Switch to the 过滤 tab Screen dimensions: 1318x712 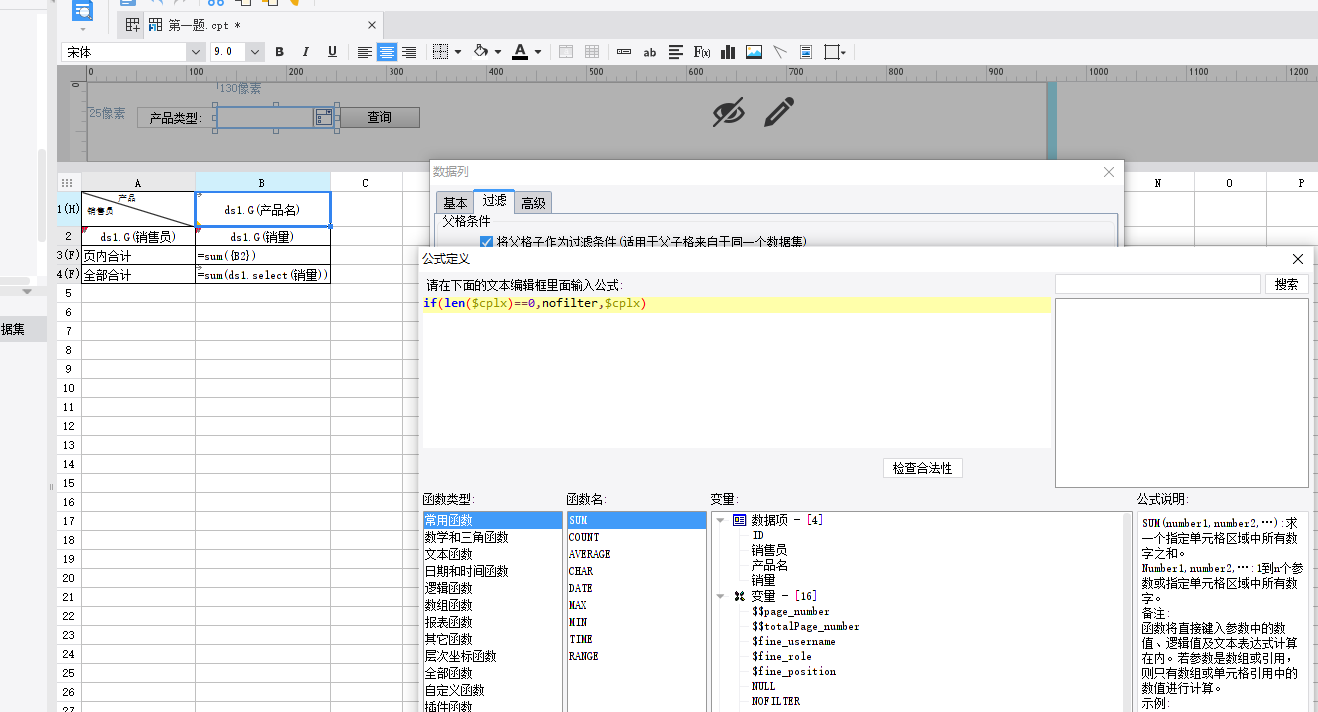[494, 201]
